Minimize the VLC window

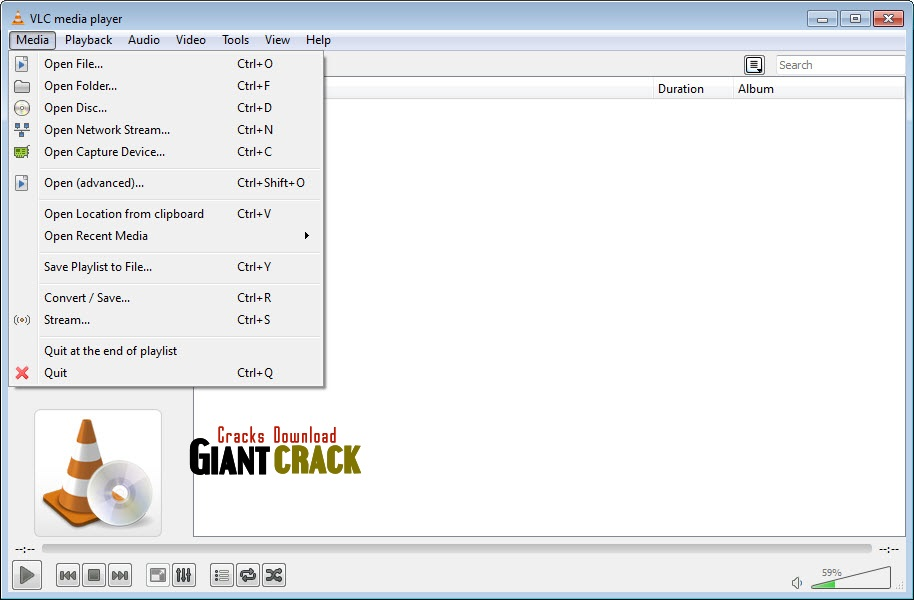(x=822, y=19)
